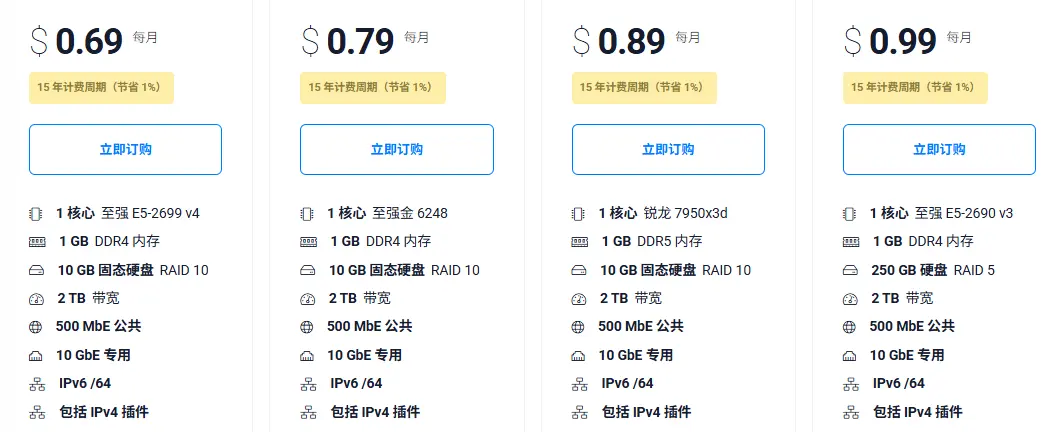Select the 15-year billing badge under $0.79
The image size is (1060, 432).
(x=372, y=88)
